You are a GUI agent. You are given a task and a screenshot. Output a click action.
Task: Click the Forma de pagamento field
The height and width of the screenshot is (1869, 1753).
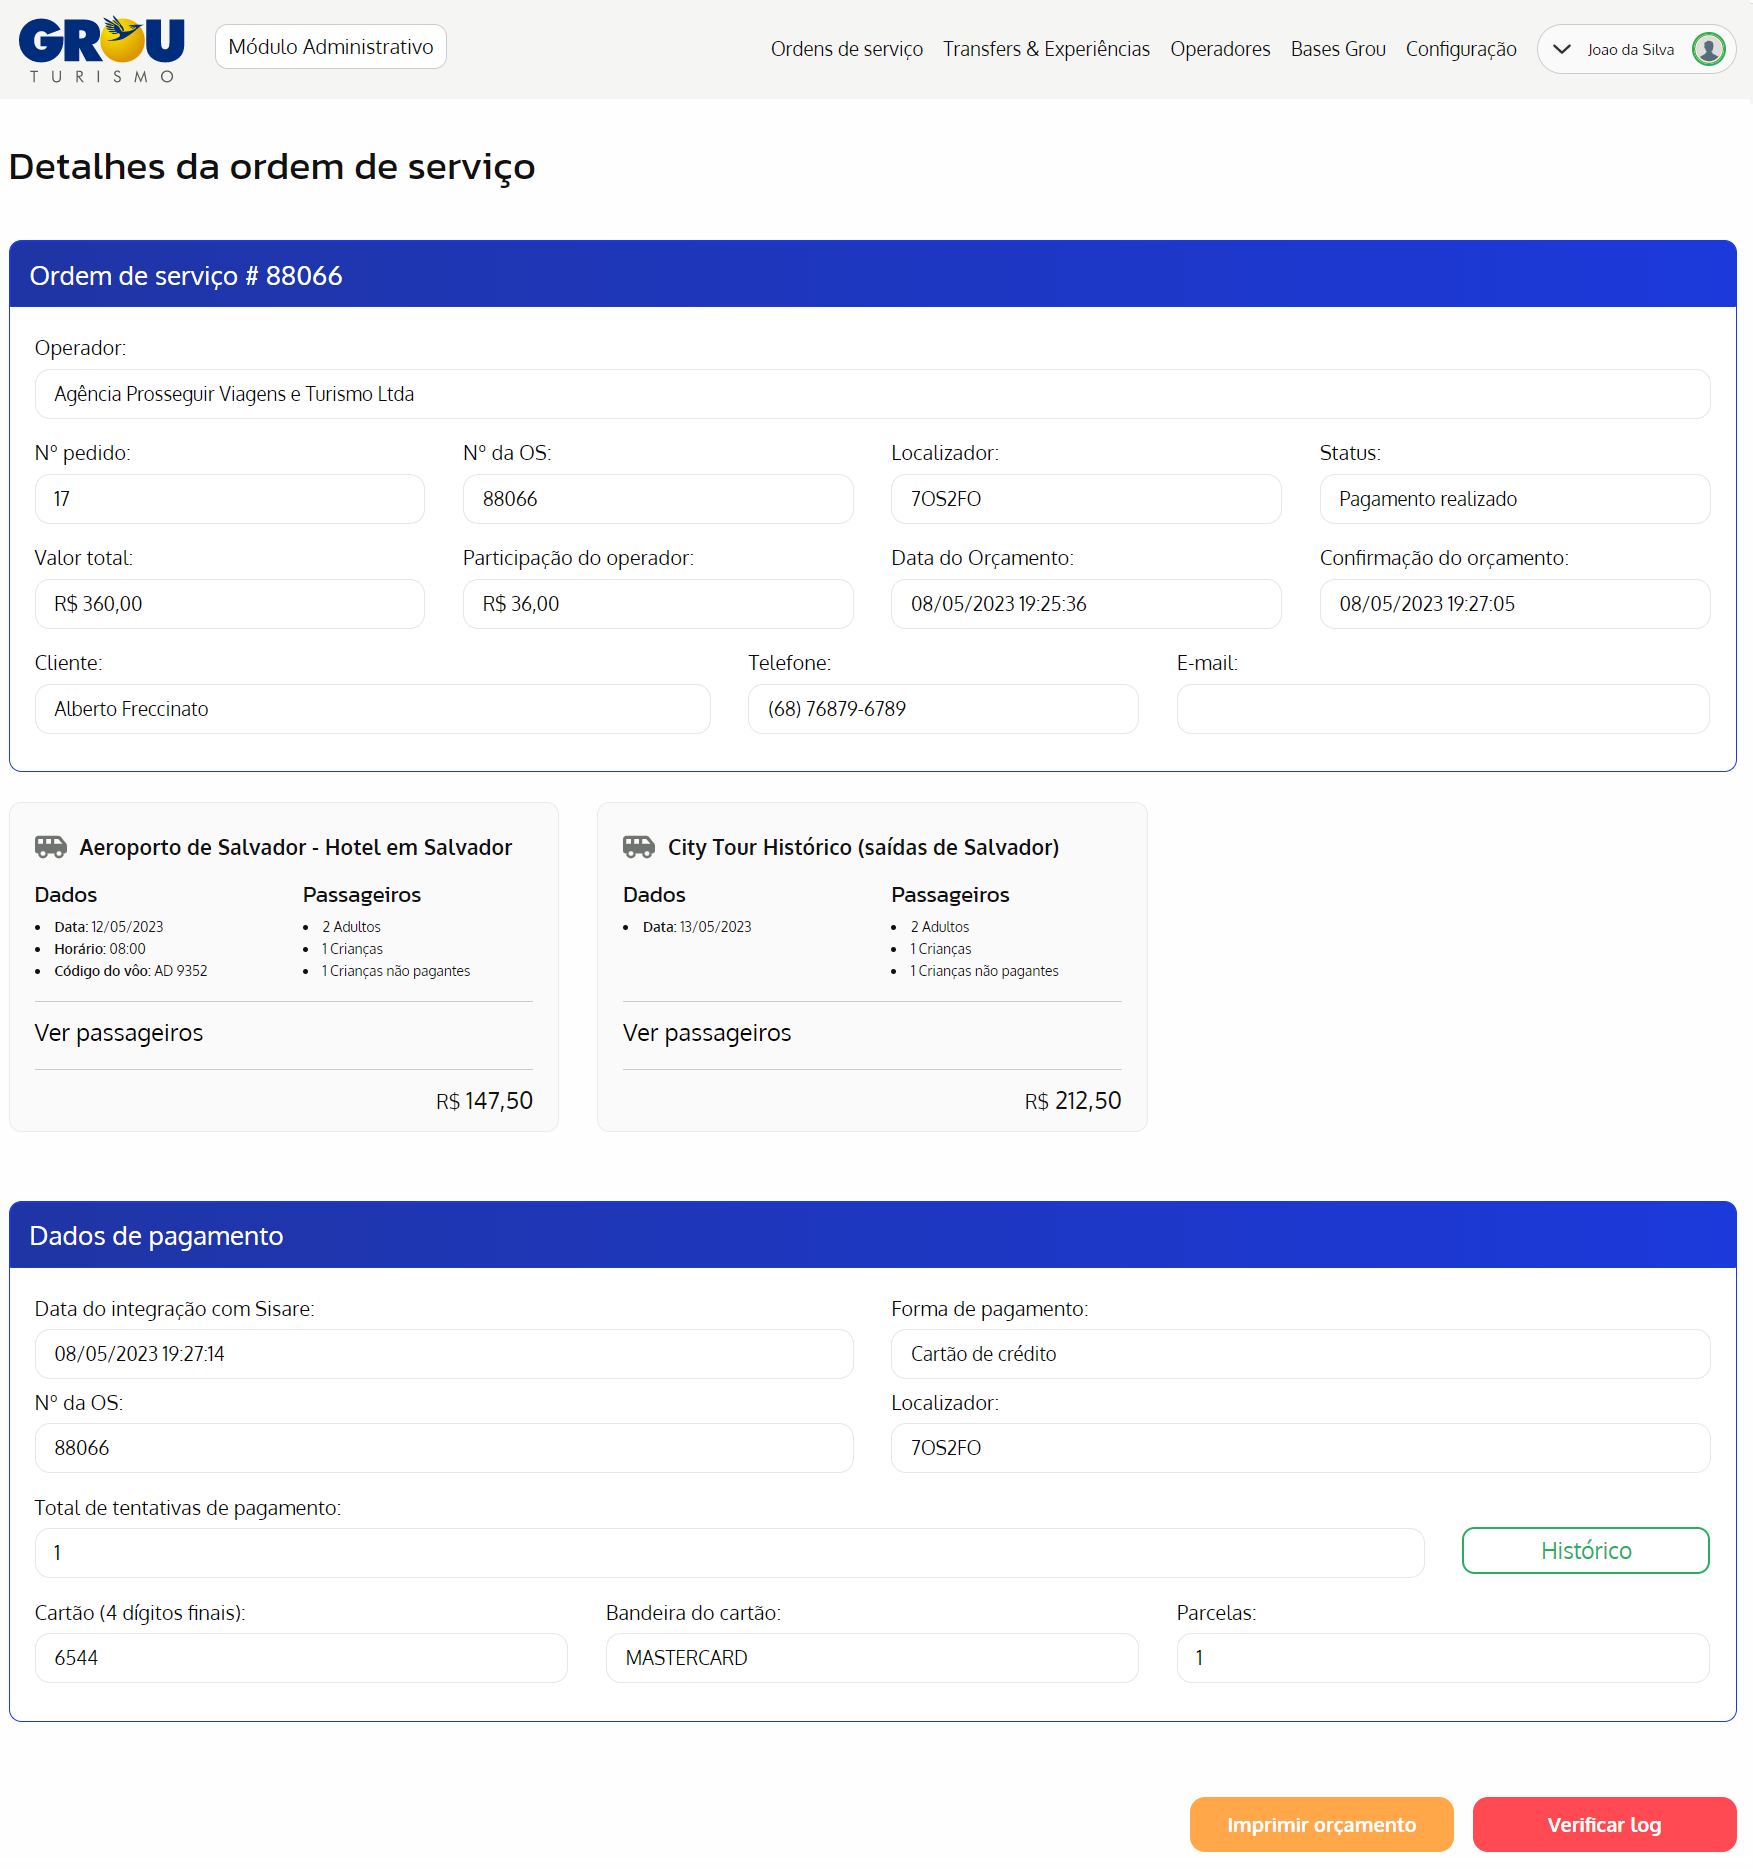[x=1300, y=1354]
